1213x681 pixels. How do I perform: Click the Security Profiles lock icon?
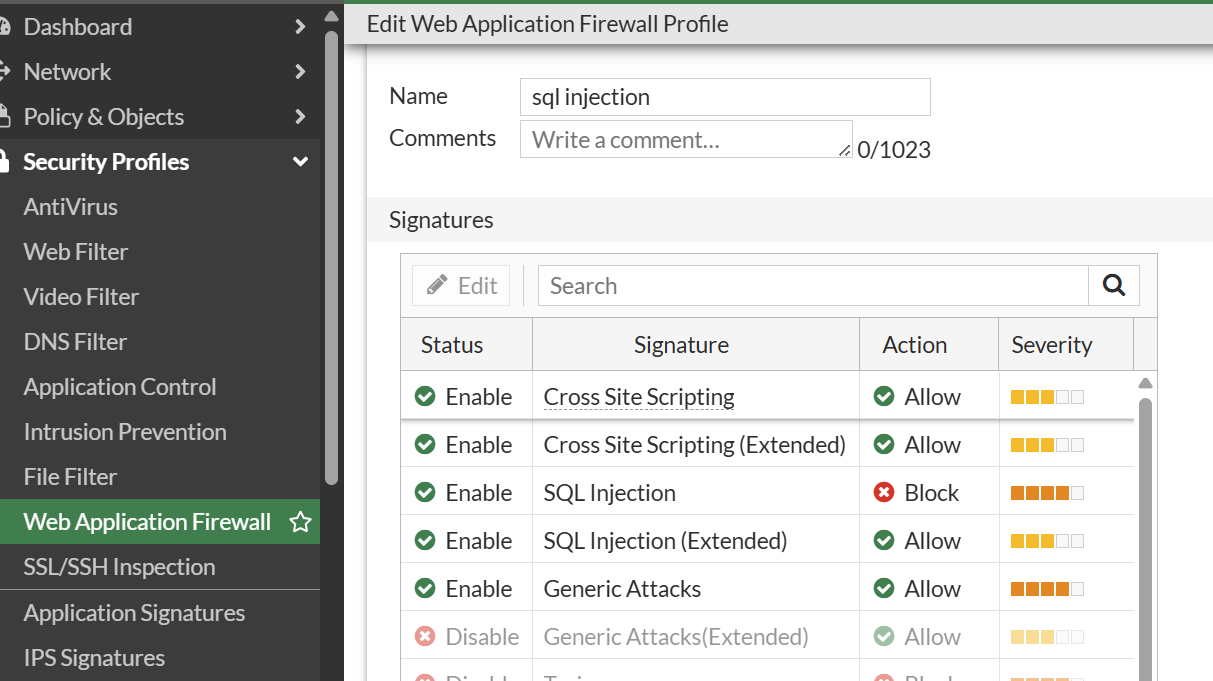[x=4, y=162]
